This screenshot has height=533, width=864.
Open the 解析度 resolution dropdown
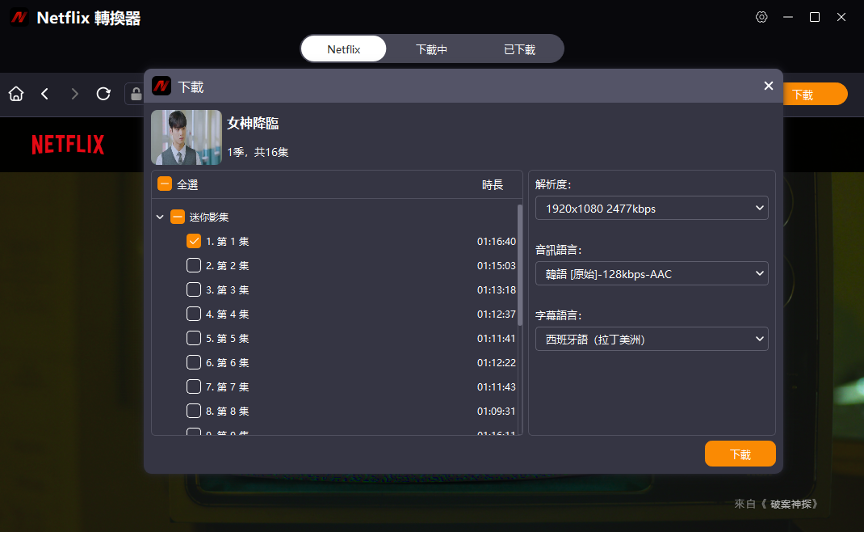pyautogui.click(x=651, y=208)
